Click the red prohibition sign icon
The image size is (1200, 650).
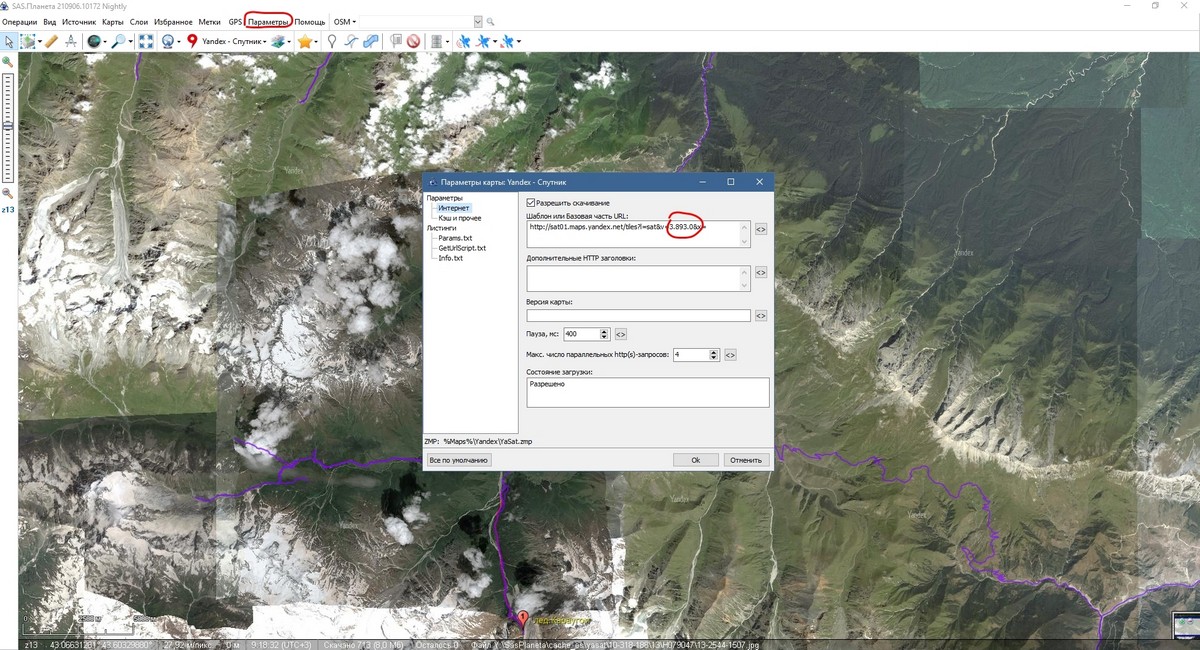coord(412,42)
